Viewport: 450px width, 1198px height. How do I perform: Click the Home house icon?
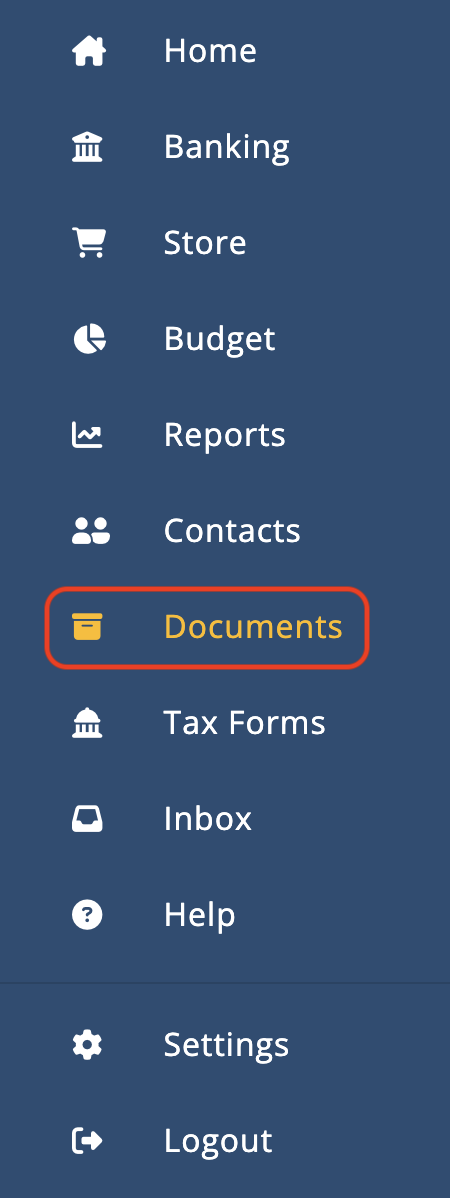89,51
